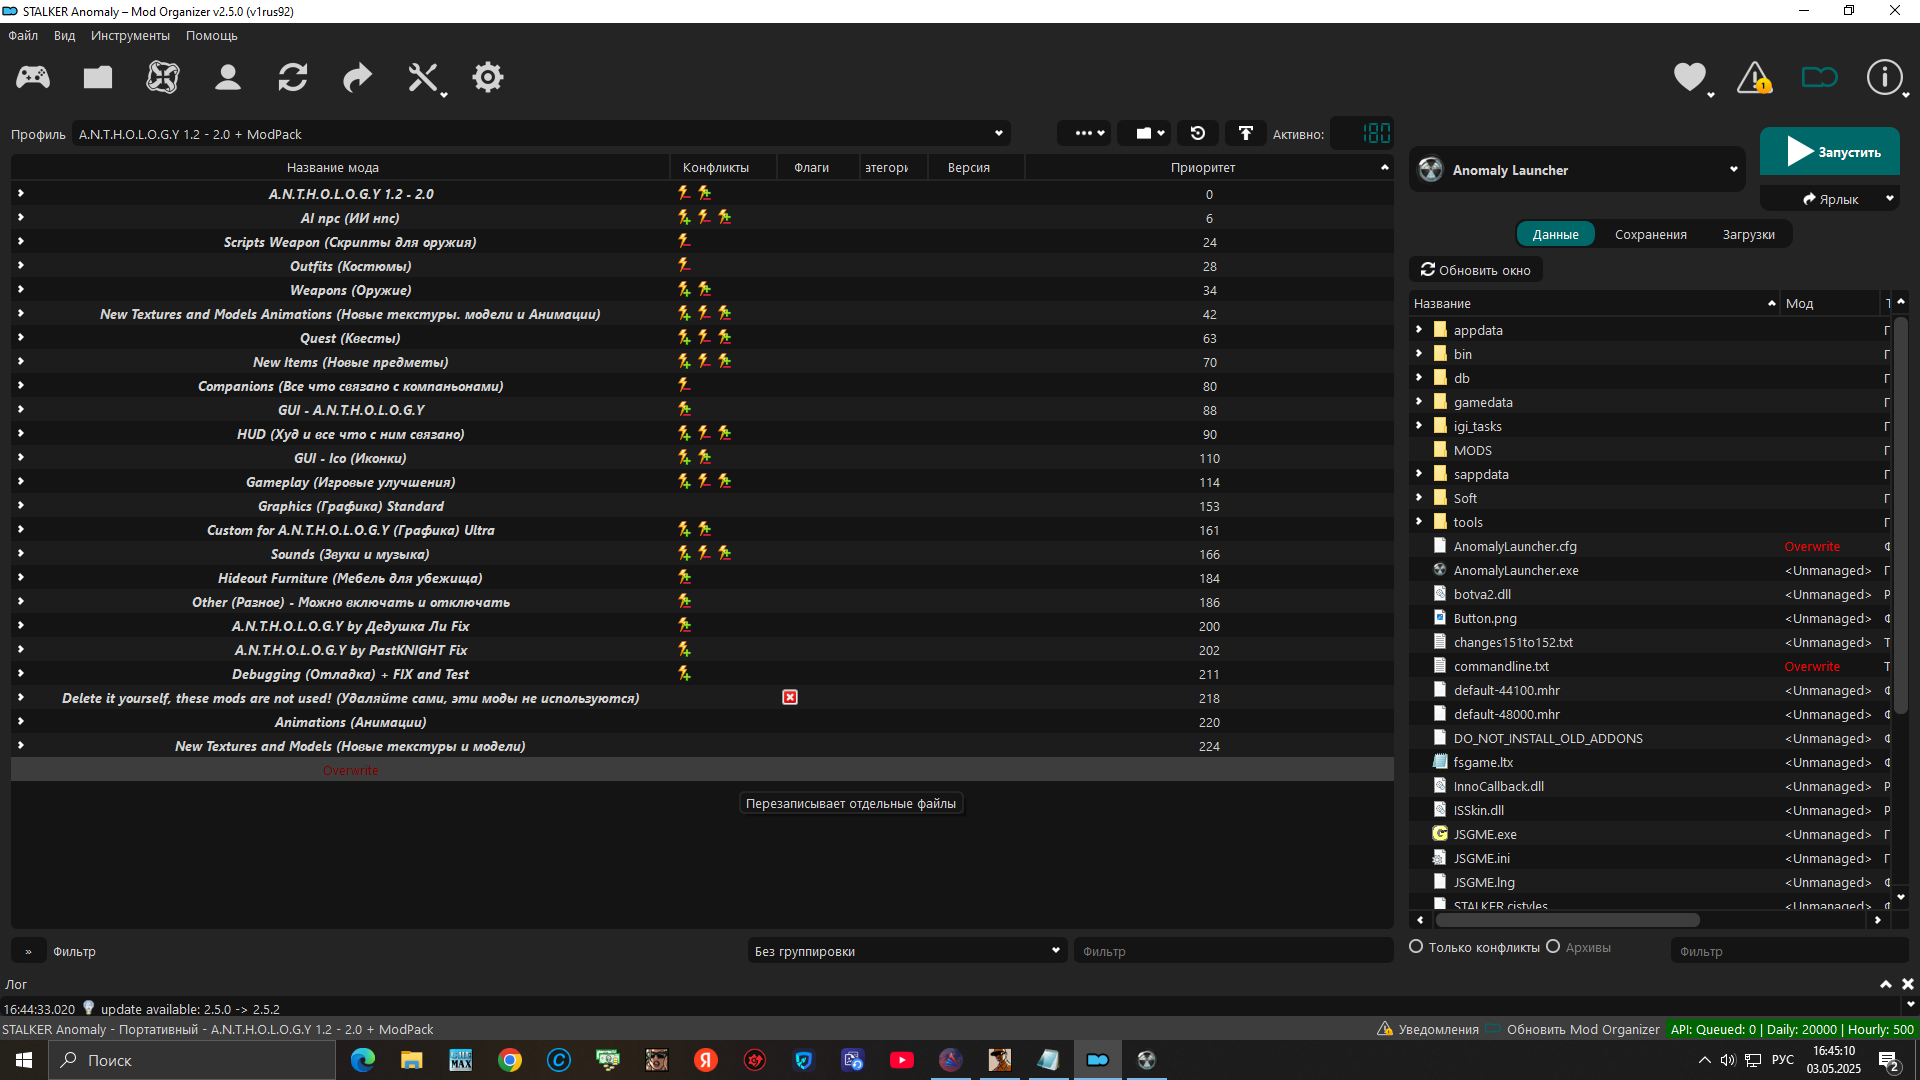
Task: Open the settings gear icon
Action: pos(488,77)
